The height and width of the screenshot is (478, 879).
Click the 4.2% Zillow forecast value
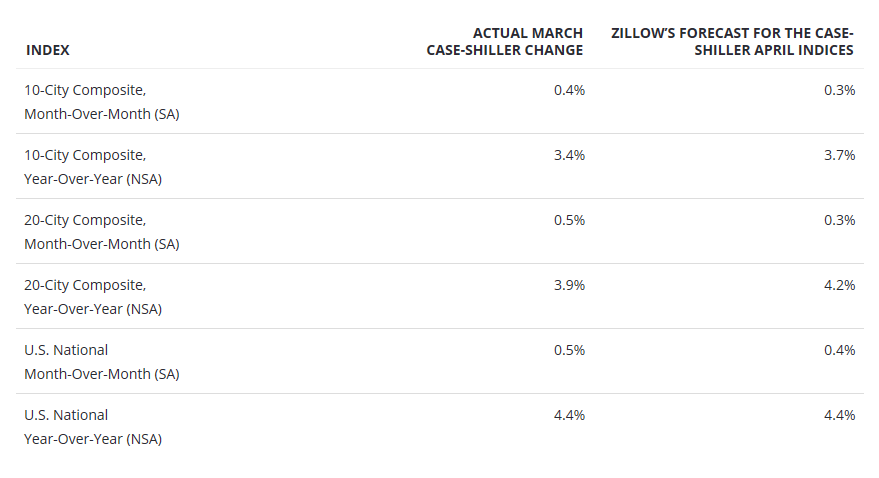tap(839, 285)
